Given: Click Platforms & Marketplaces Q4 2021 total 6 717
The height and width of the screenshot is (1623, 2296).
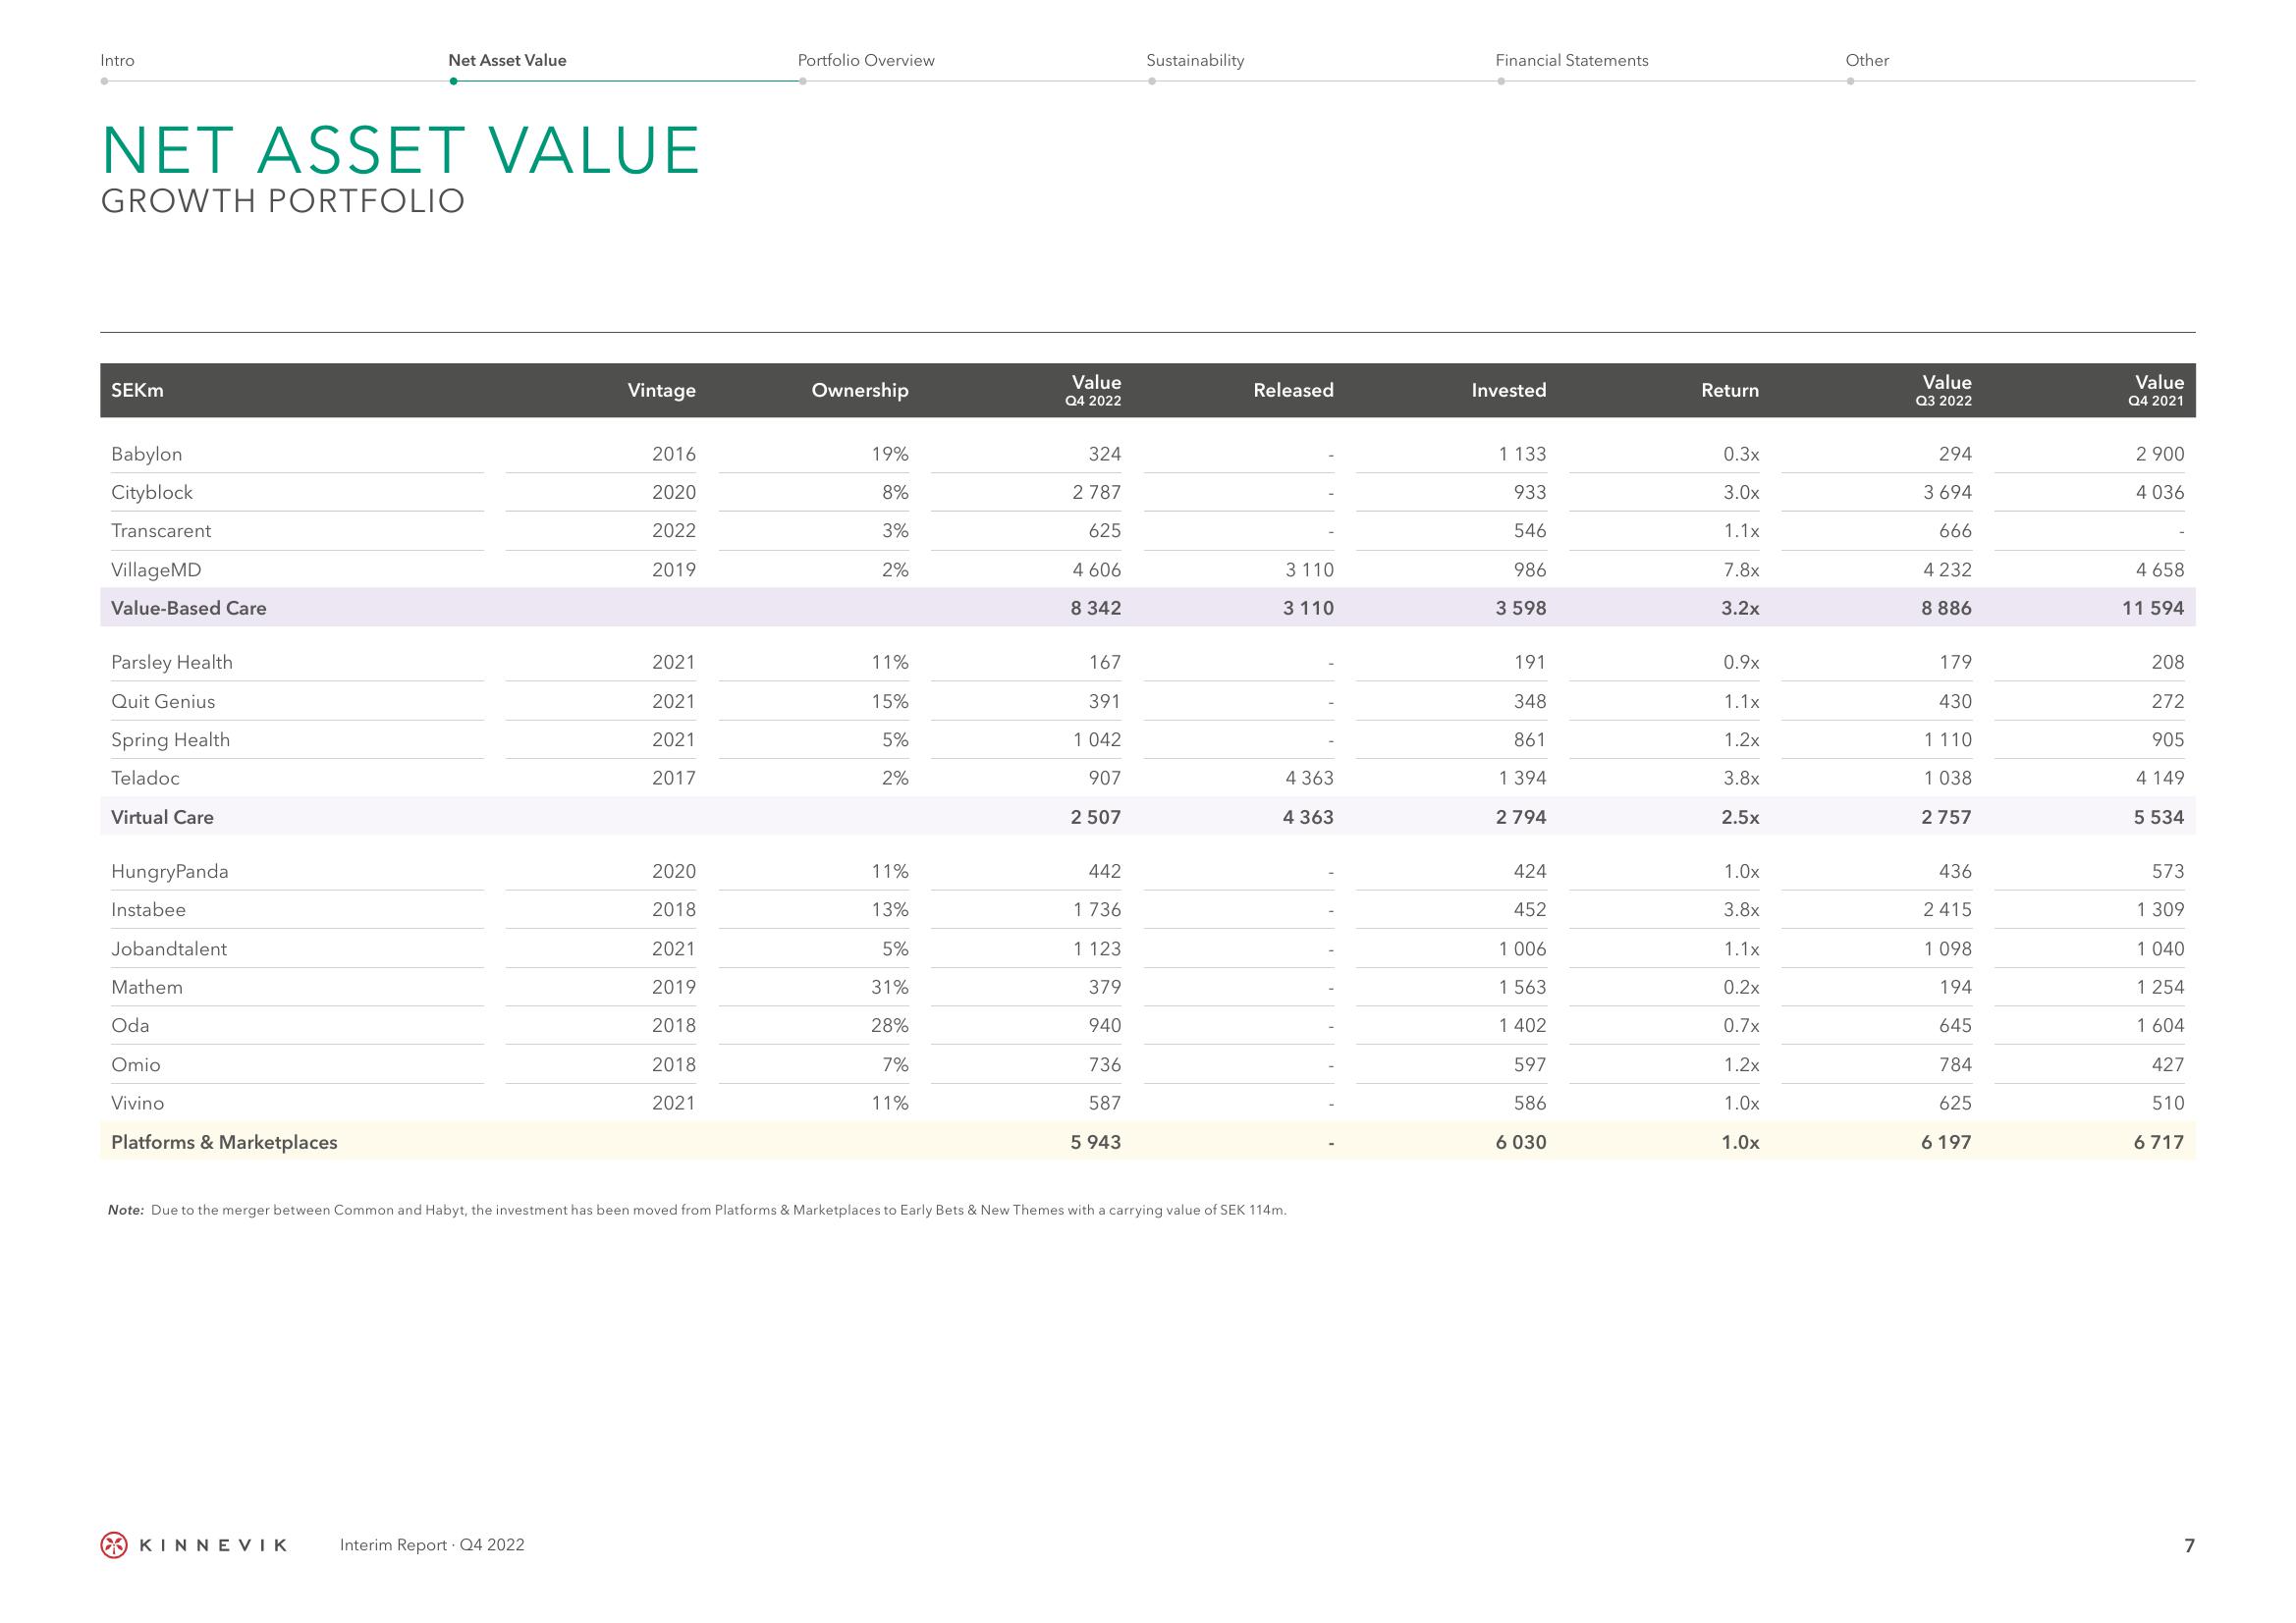Looking at the screenshot, I should click(2159, 1142).
